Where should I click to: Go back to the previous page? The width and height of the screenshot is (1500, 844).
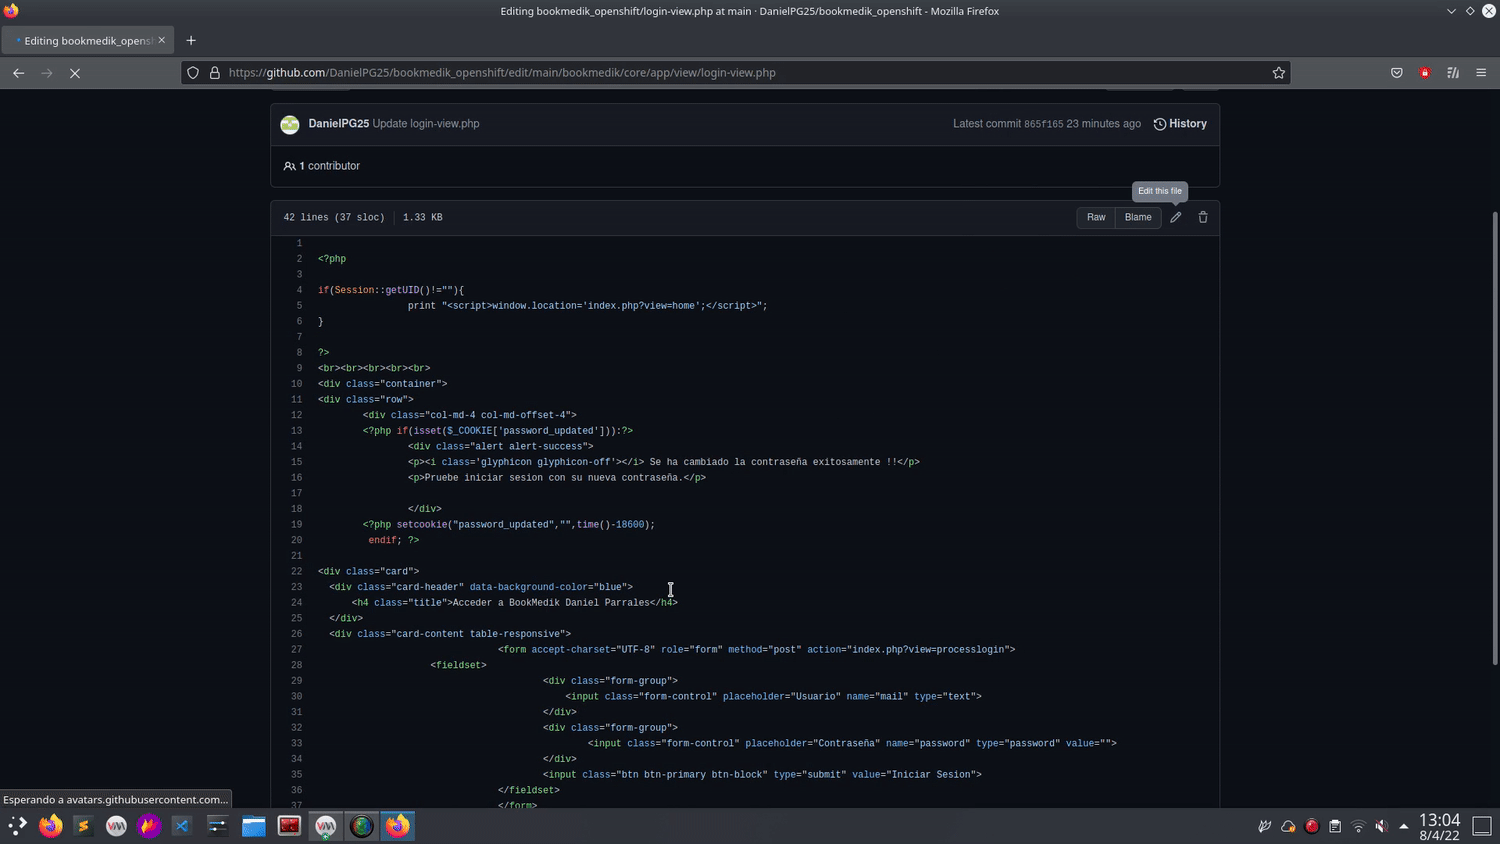pos(18,73)
